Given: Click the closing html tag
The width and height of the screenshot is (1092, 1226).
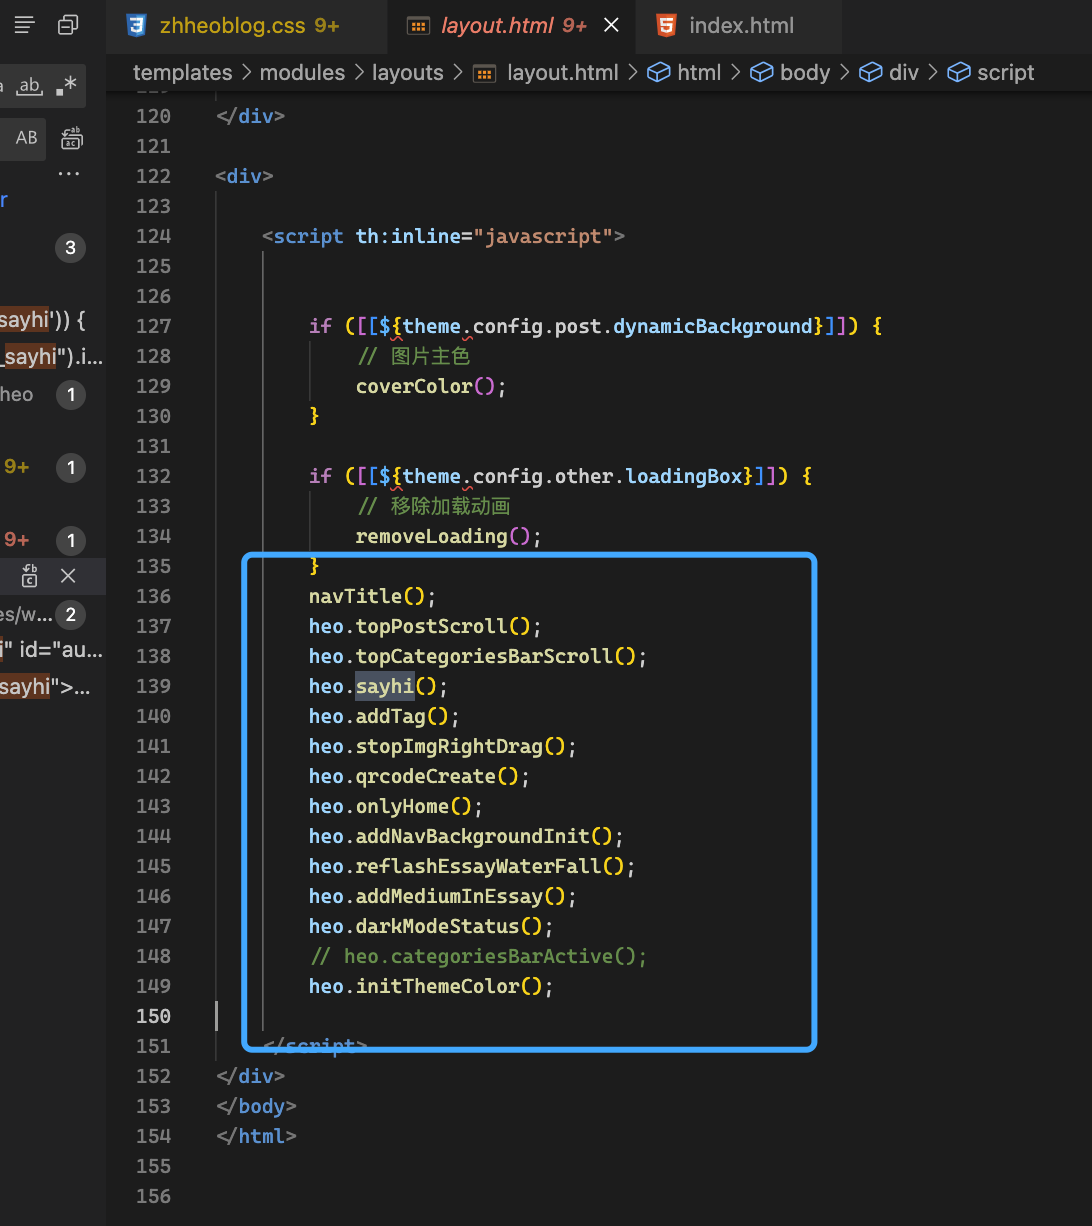Looking at the screenshot, I should tap(256, 1136).
